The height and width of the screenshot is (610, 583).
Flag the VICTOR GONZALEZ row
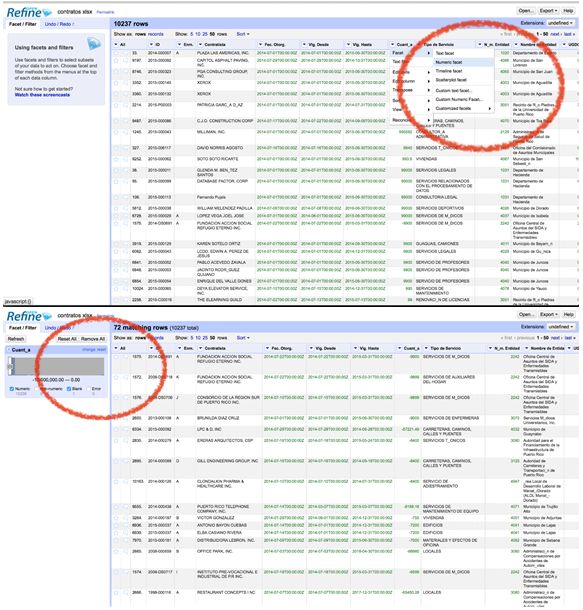pyautogui.click(x=125, y=518)
